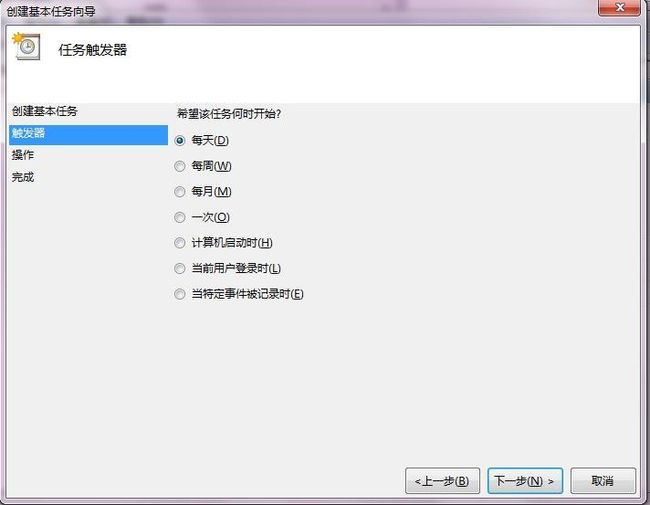Go to the 操作 step
Screen dimensions: 650x505
pos(22,155)
